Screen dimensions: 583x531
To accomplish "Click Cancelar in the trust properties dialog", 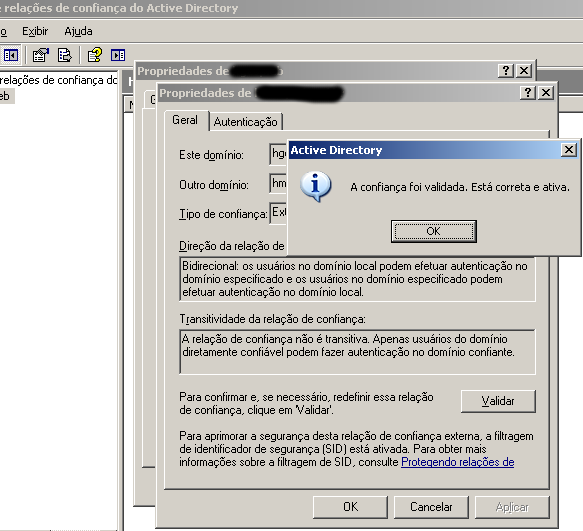I will coord(431,507).
